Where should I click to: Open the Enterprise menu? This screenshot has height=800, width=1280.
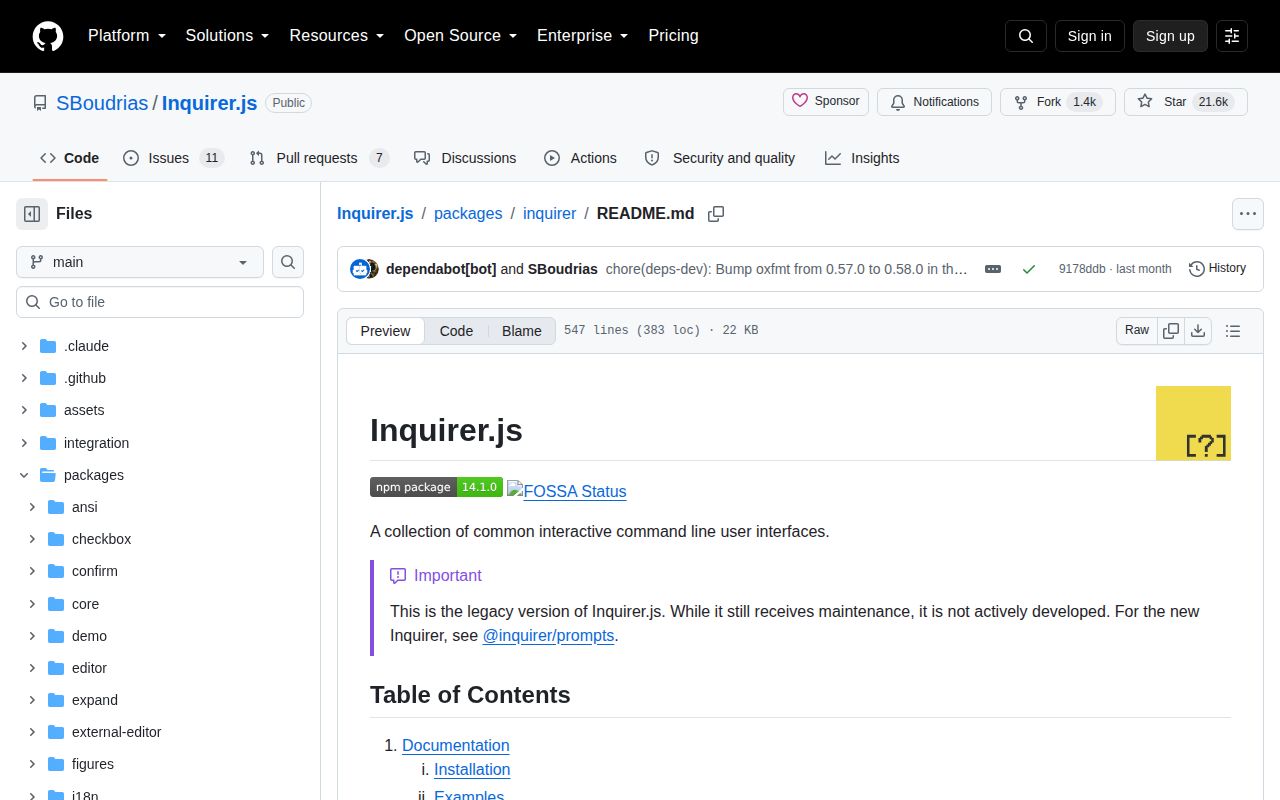point(582,35)
